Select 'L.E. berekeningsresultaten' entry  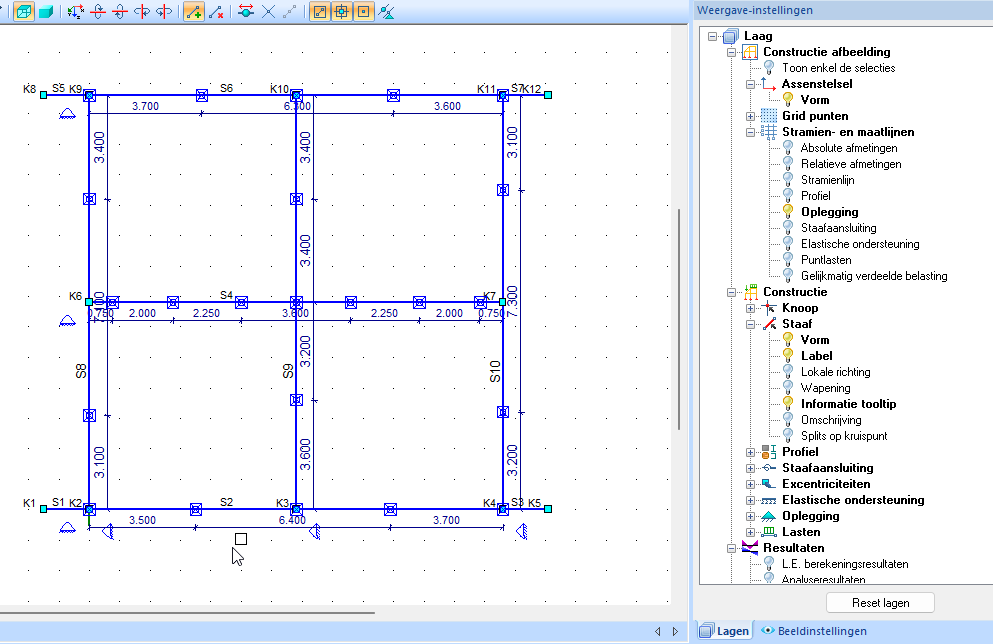tap(845, 564)
